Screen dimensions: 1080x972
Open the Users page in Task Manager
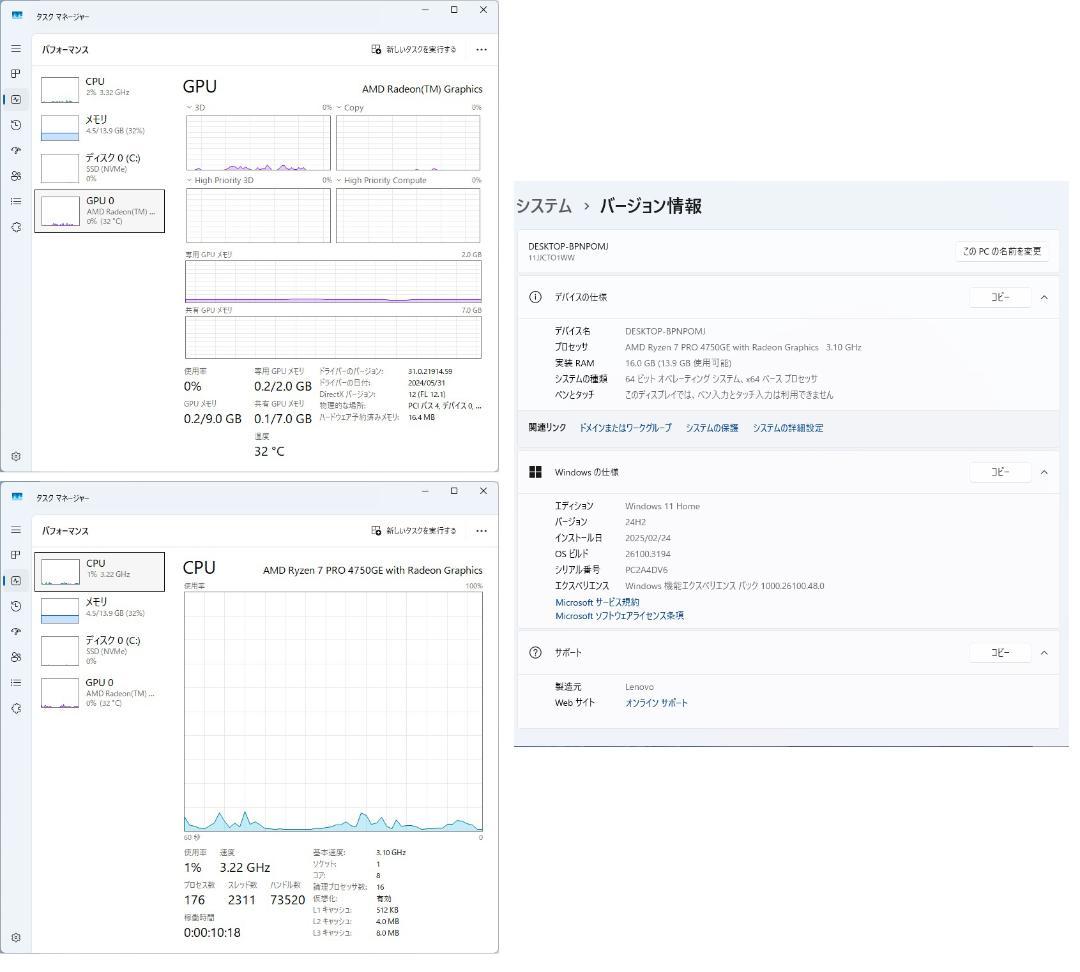[16, 177]
